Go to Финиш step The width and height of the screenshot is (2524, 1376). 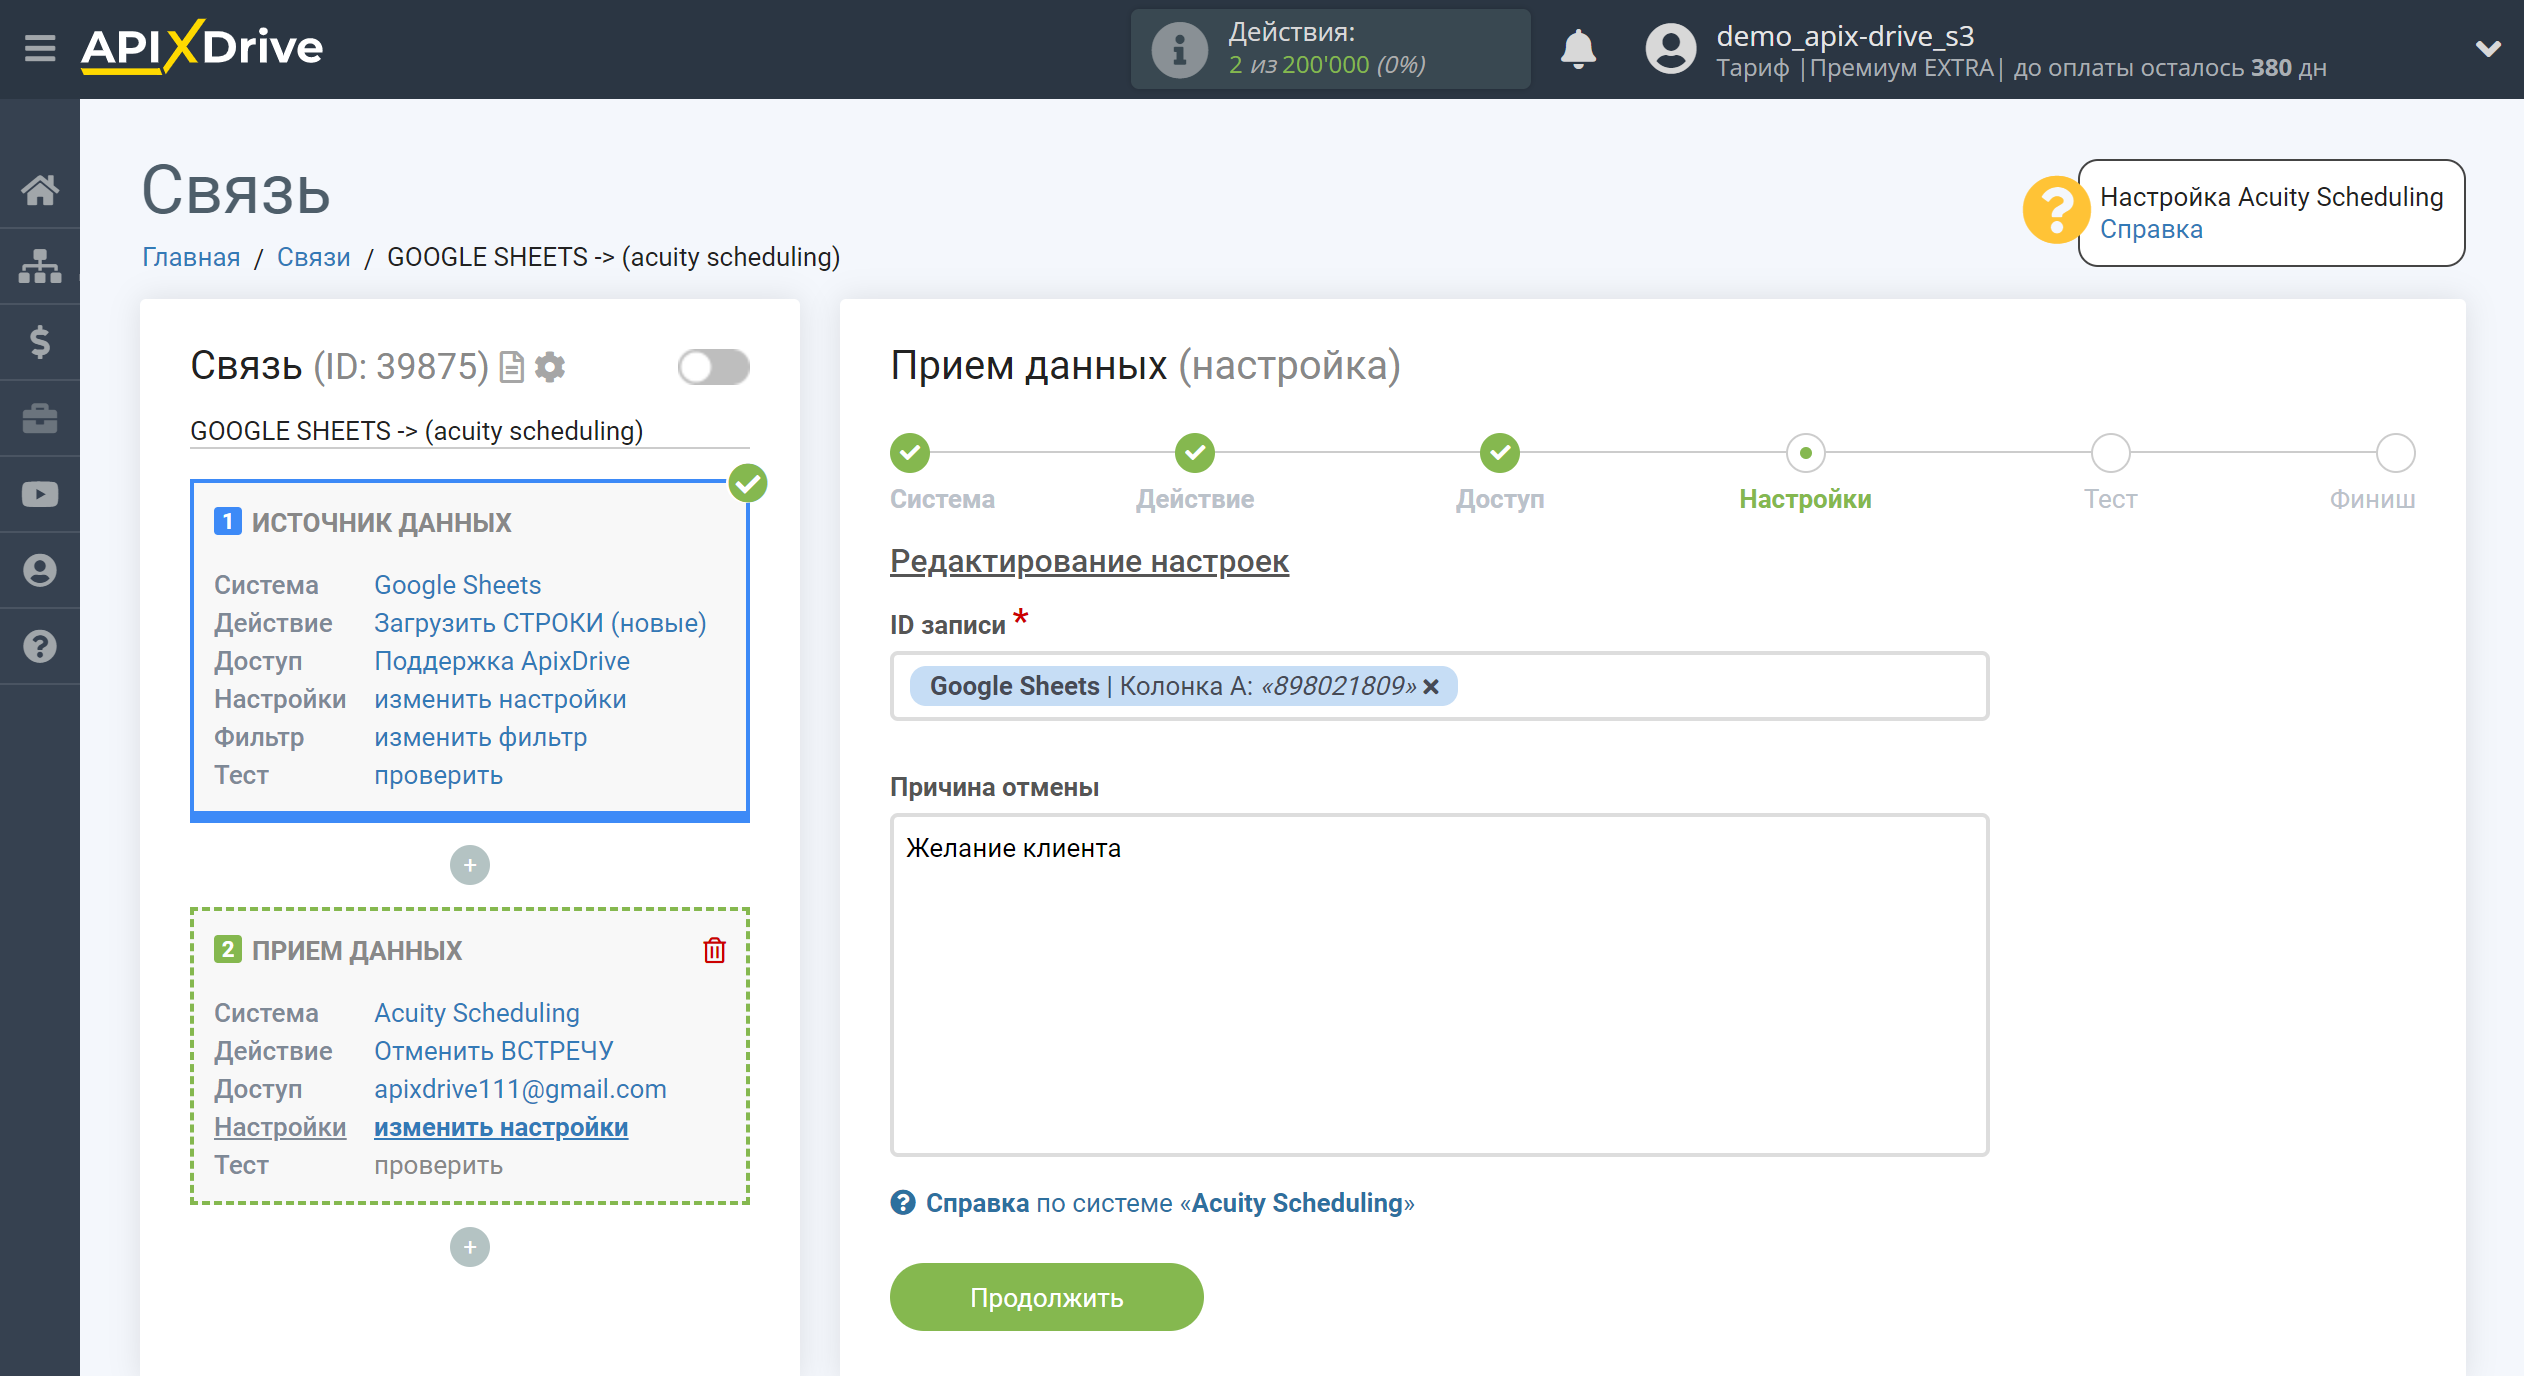coord(2395,453)
